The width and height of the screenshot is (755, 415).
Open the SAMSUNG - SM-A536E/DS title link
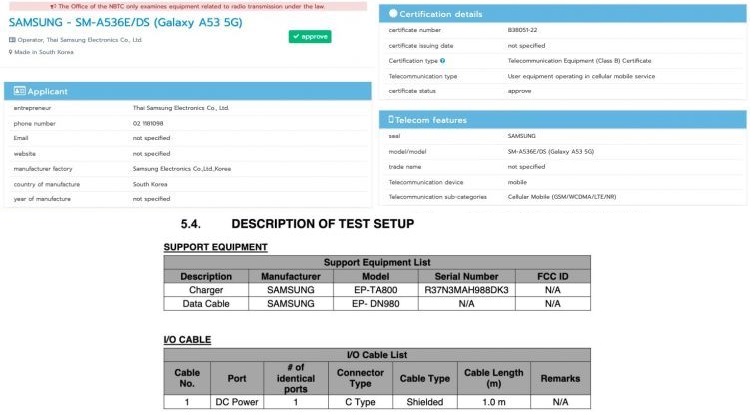(121, 21)
